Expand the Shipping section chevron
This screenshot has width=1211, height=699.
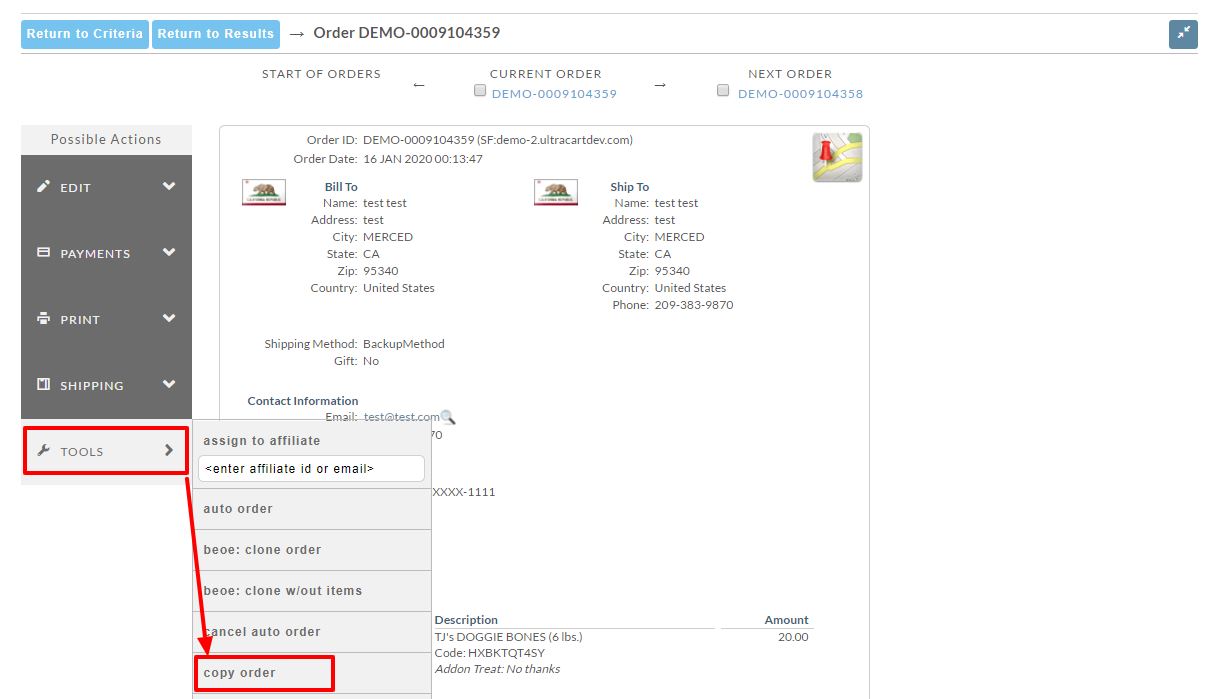coord(169,385)
